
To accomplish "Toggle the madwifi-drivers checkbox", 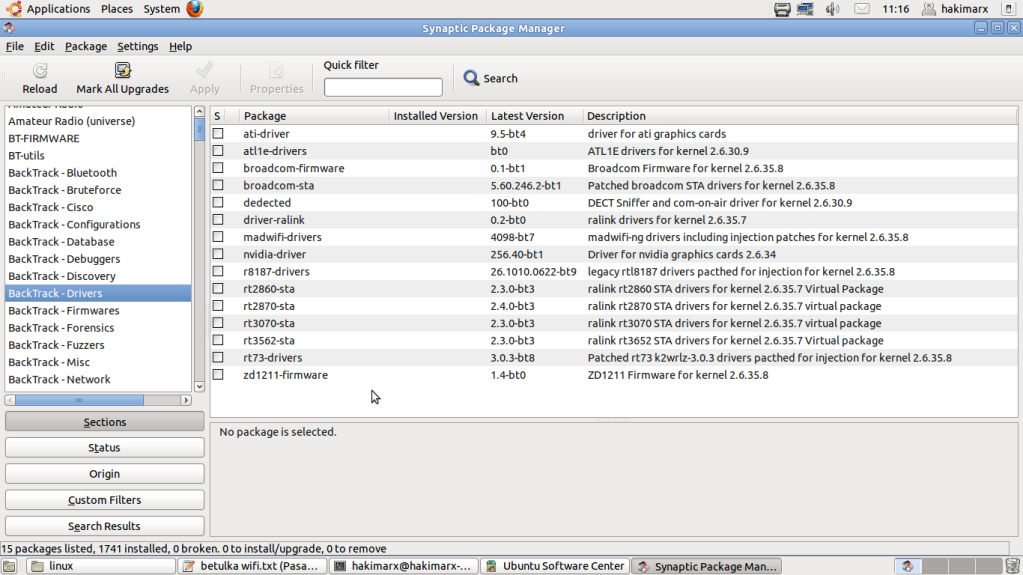I will click(x=218, y=237).
